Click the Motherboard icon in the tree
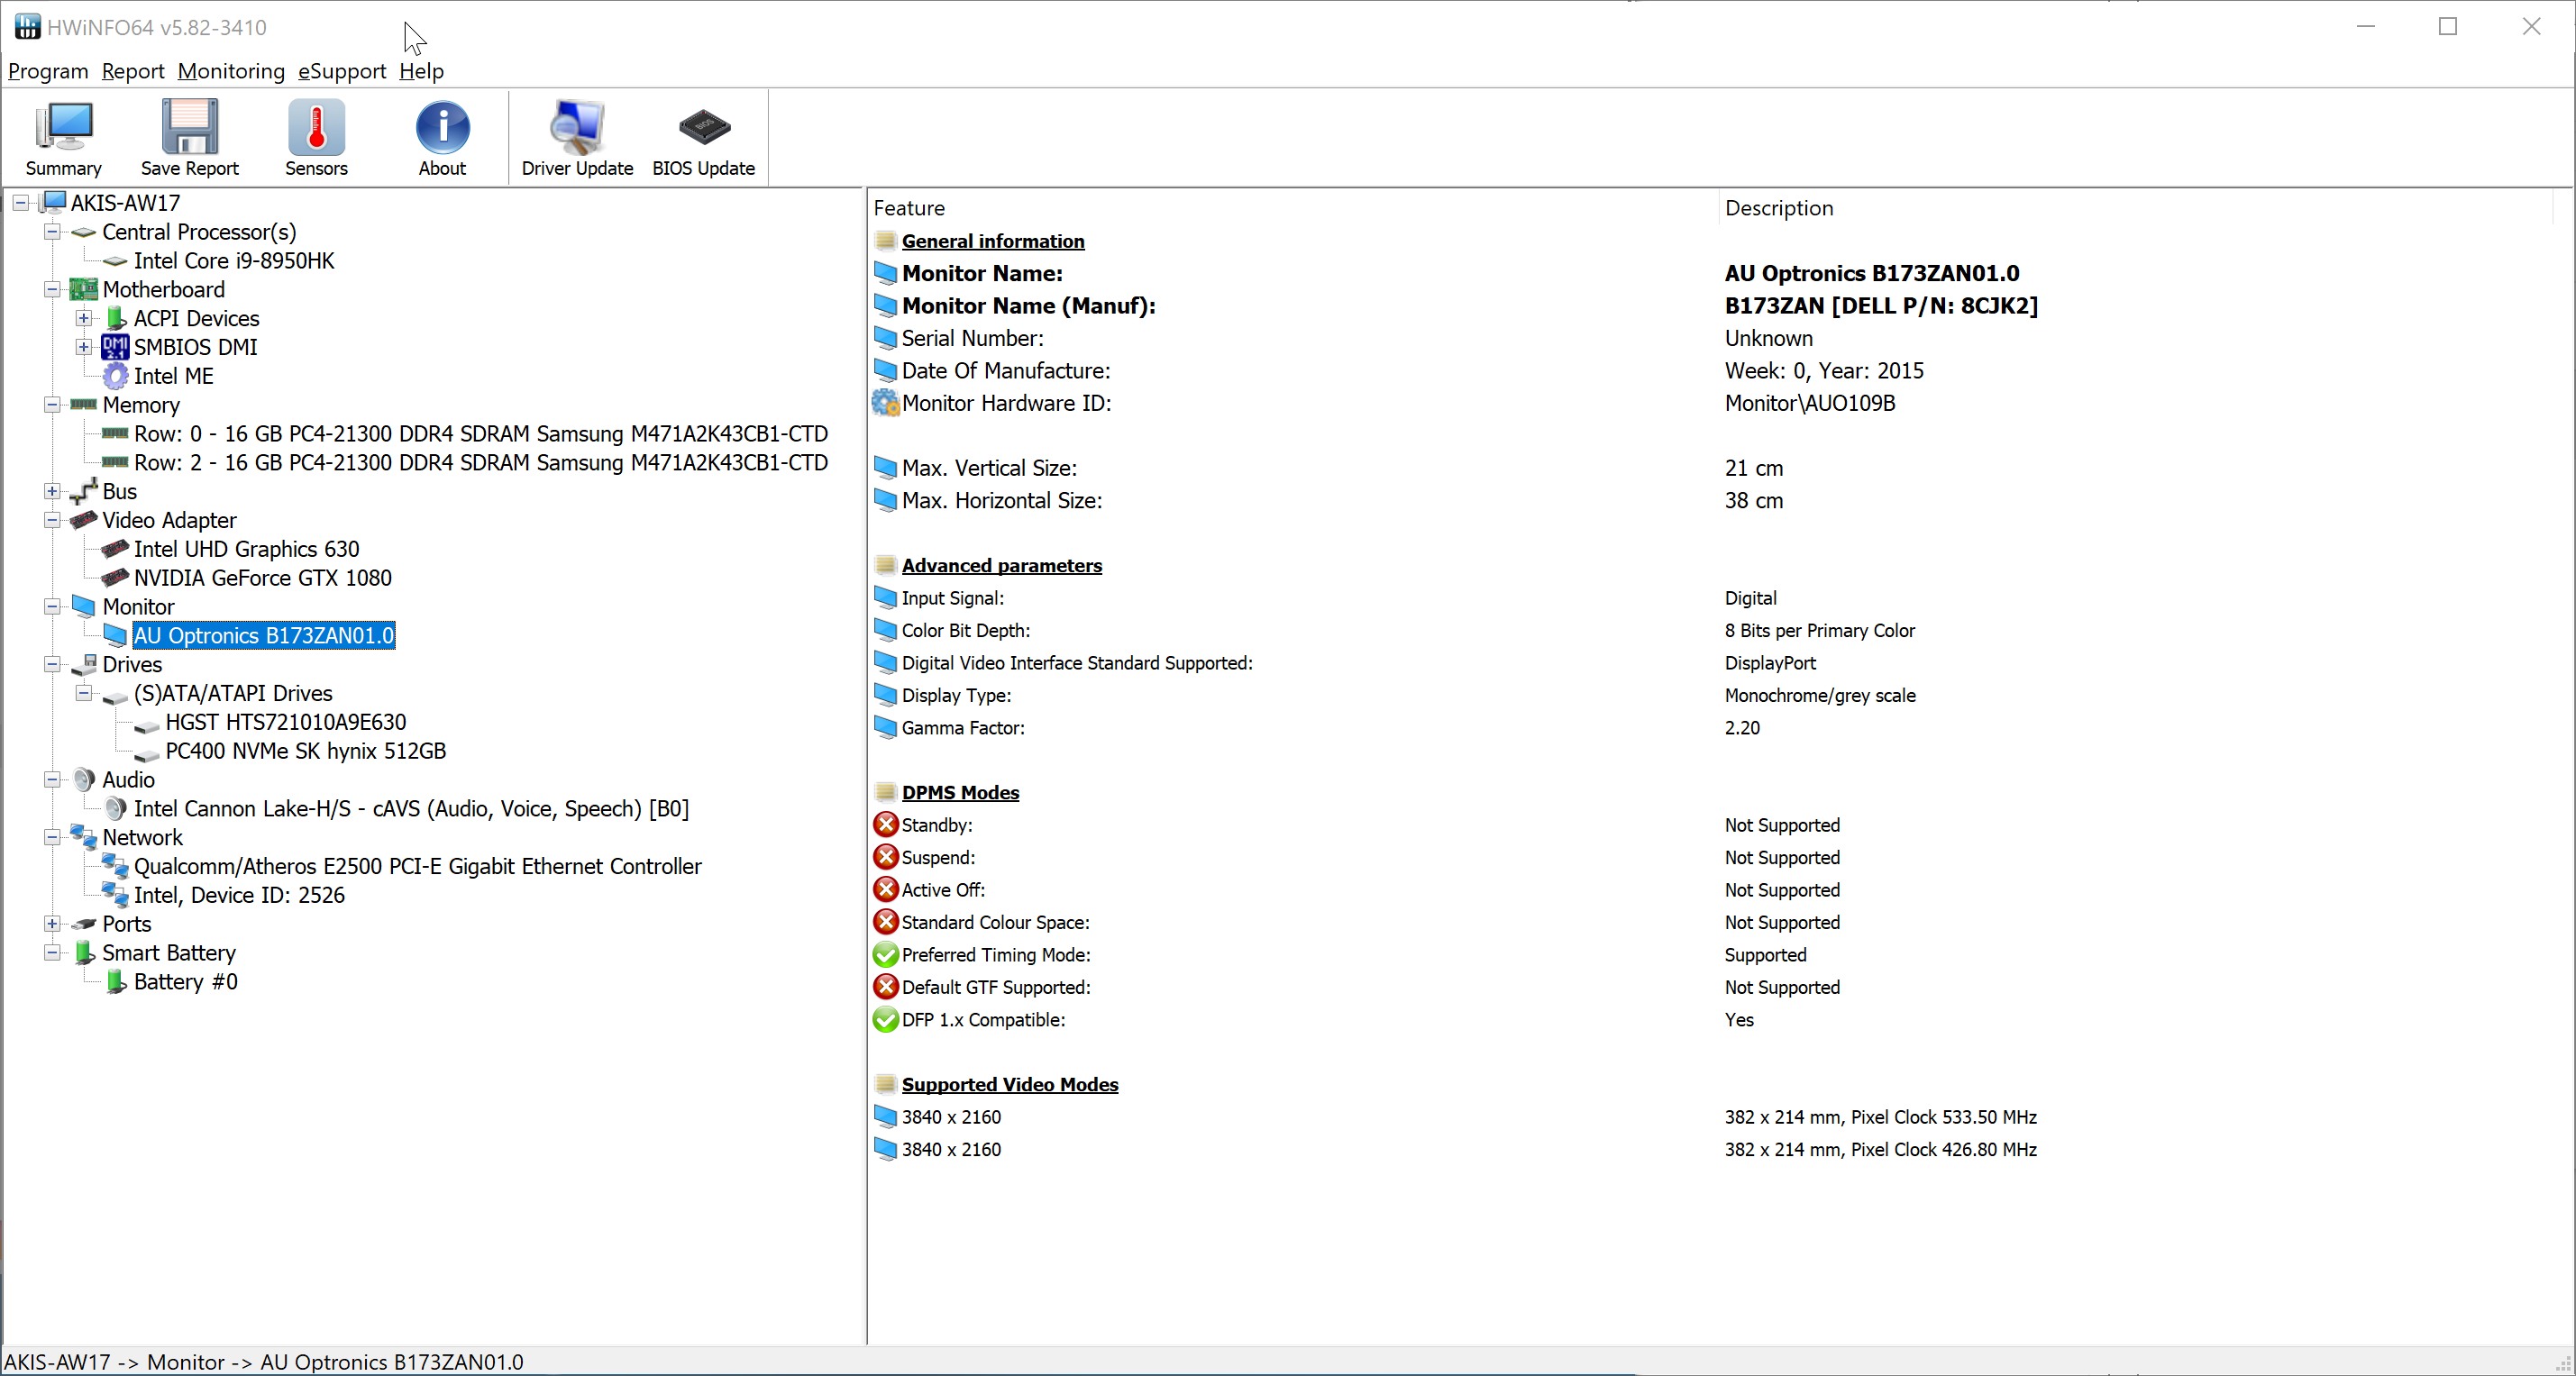The image size is (2576, 1376). (x=84, y=289)
